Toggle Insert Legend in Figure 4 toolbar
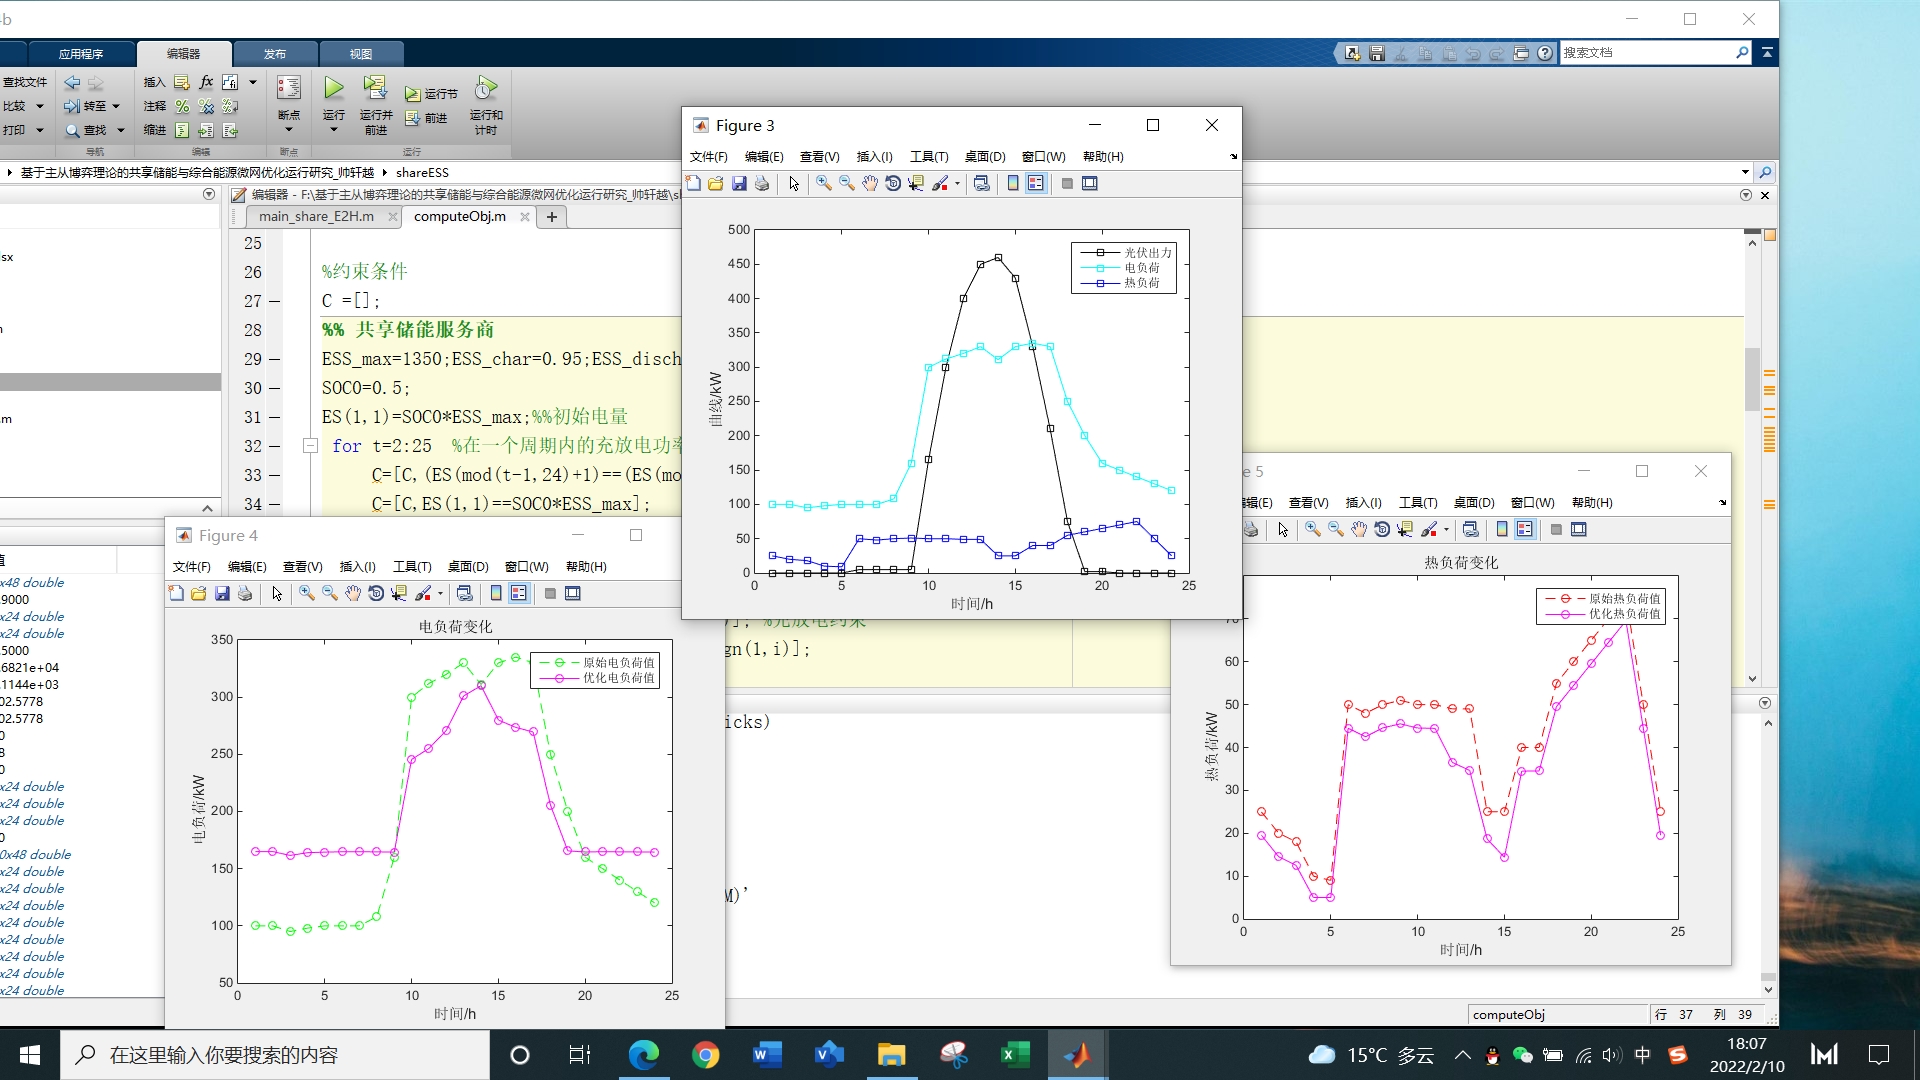 tap(519, 593)
